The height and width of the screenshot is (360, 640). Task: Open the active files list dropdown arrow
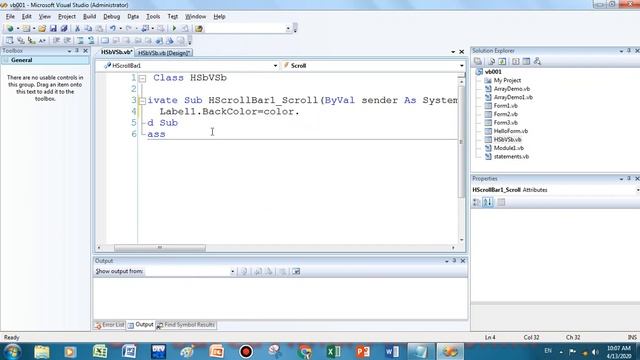(x=453, y=52)
